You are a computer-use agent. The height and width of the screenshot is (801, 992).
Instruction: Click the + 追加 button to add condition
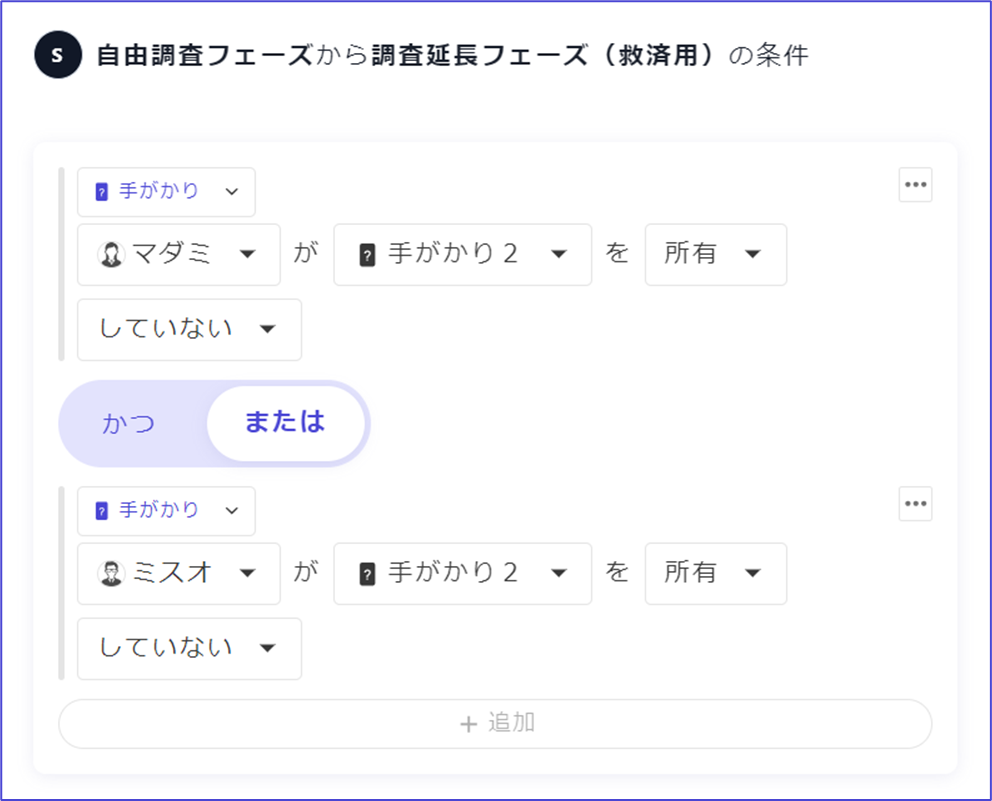pos(495,723)
